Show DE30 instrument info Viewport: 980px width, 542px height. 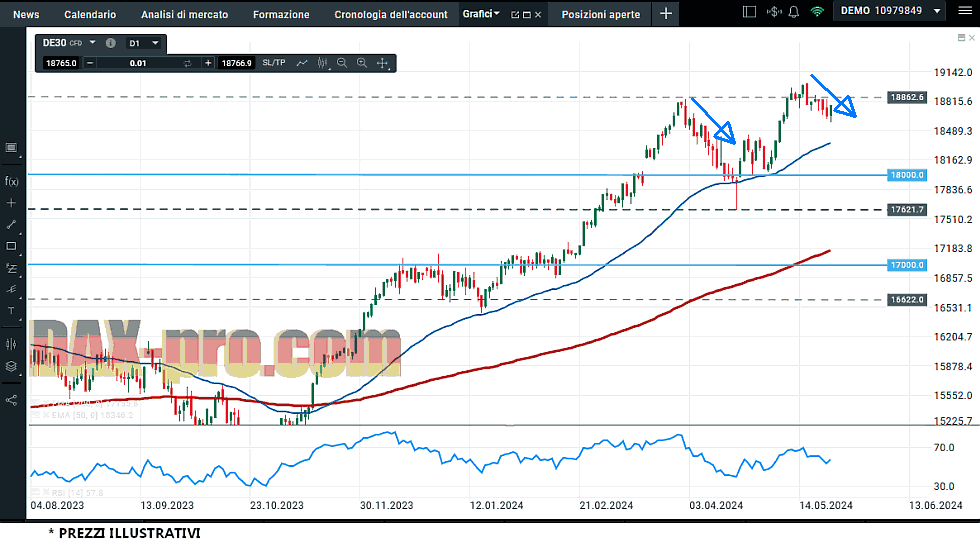click(111, 43)
